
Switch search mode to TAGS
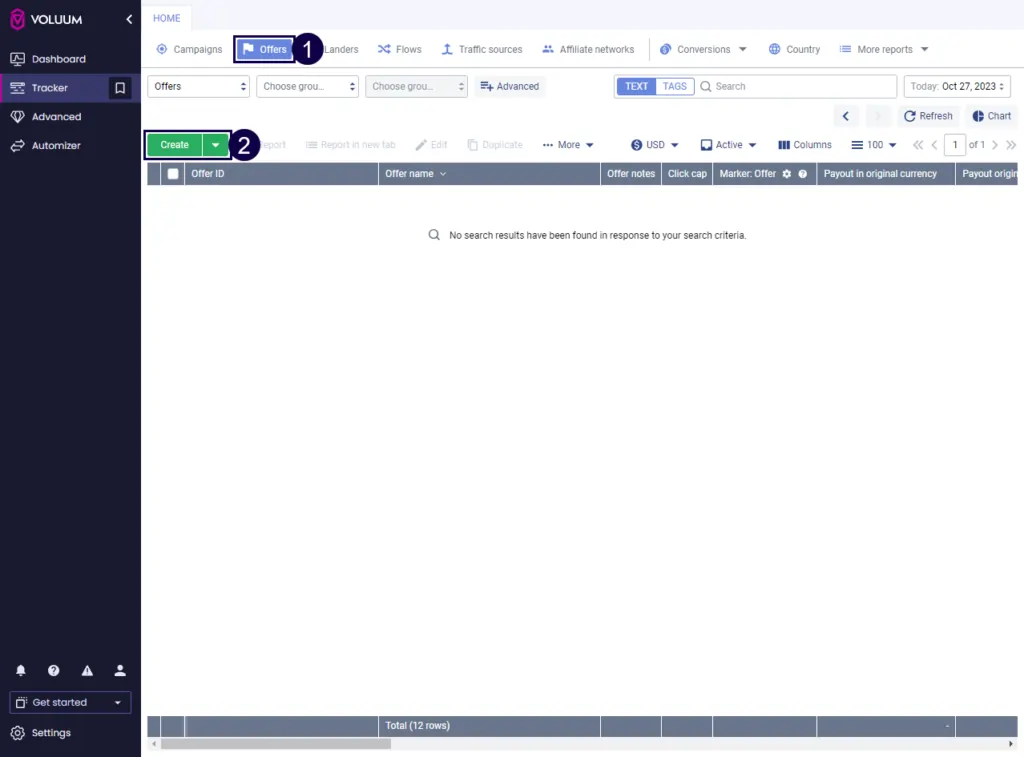point(675,86)
